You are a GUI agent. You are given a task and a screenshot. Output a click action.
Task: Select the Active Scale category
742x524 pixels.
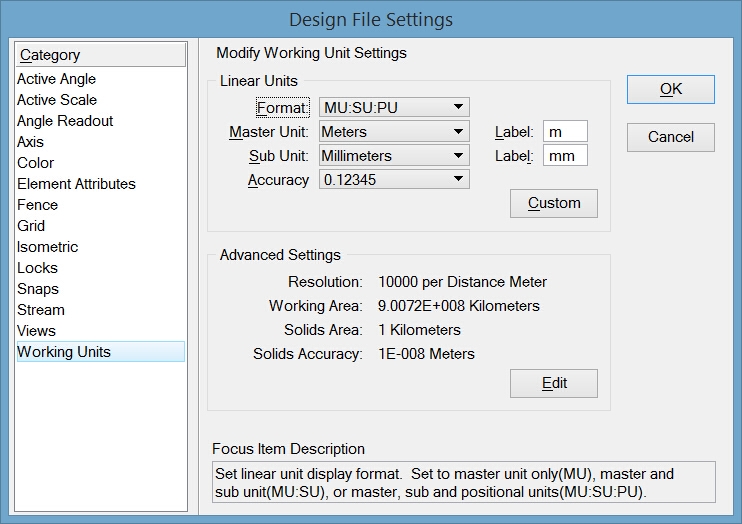57,100
